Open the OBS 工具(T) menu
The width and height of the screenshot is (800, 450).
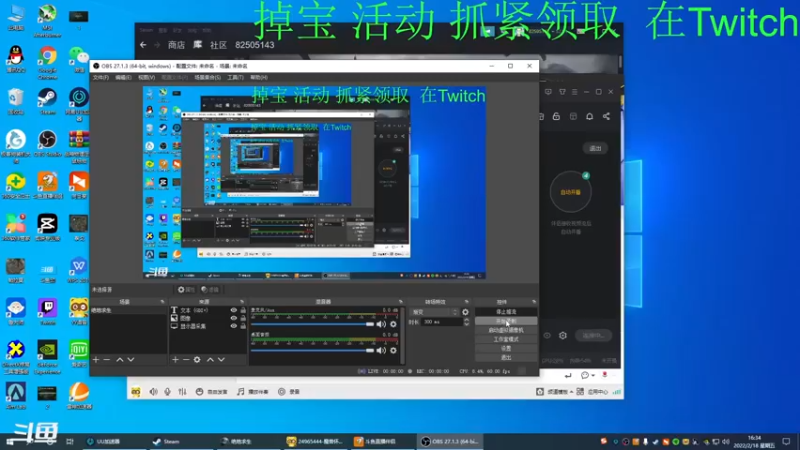[x=235, y=78]
